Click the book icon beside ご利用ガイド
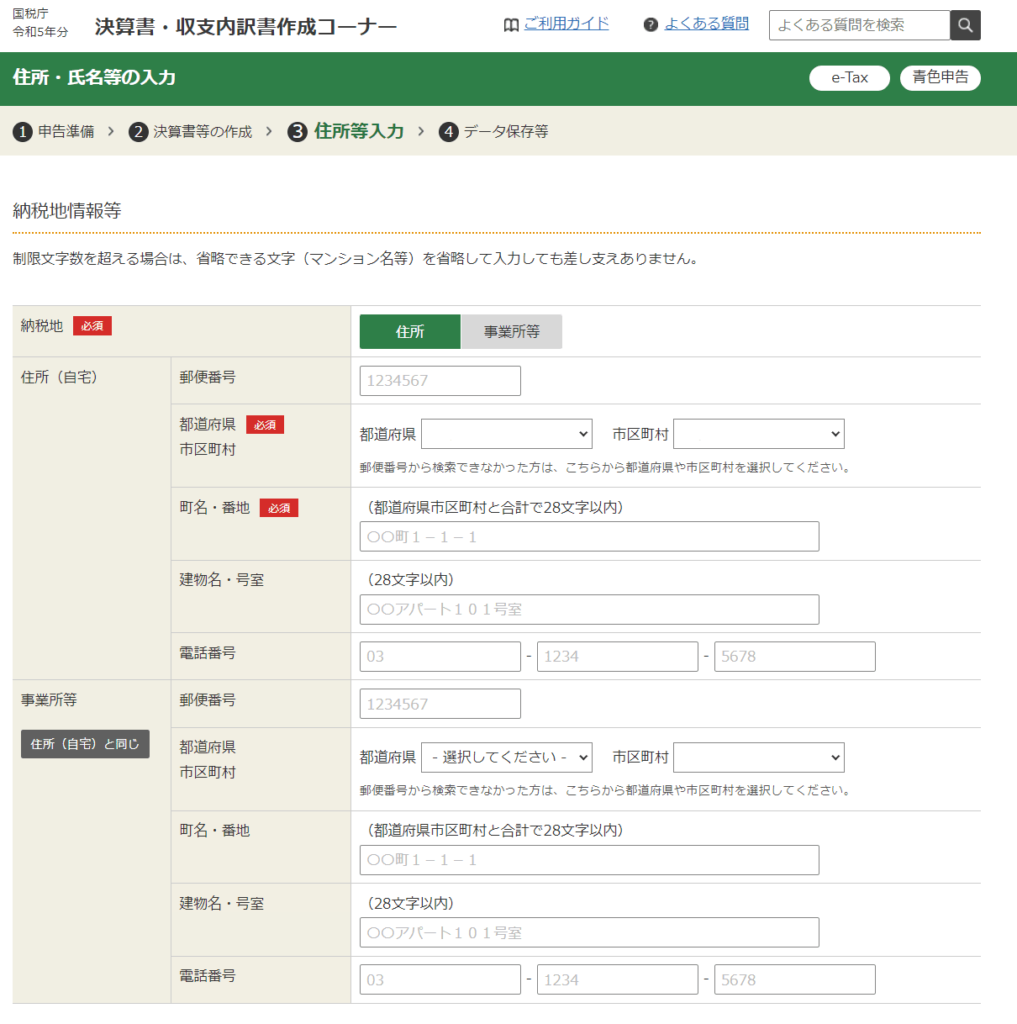This screenshot has width=1017, height=1024. (511, 25)
